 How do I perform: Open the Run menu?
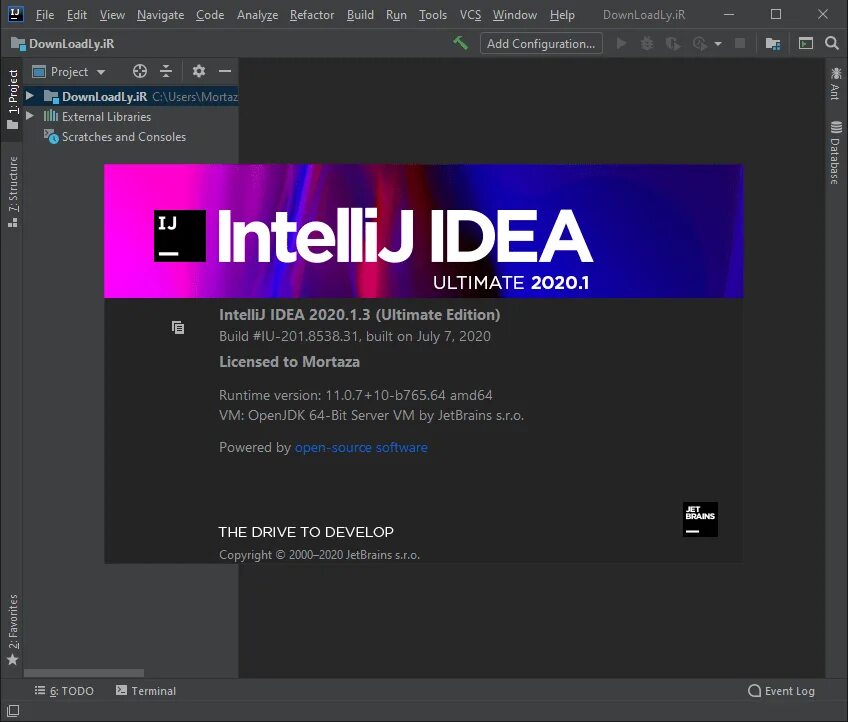click(396, 15)
